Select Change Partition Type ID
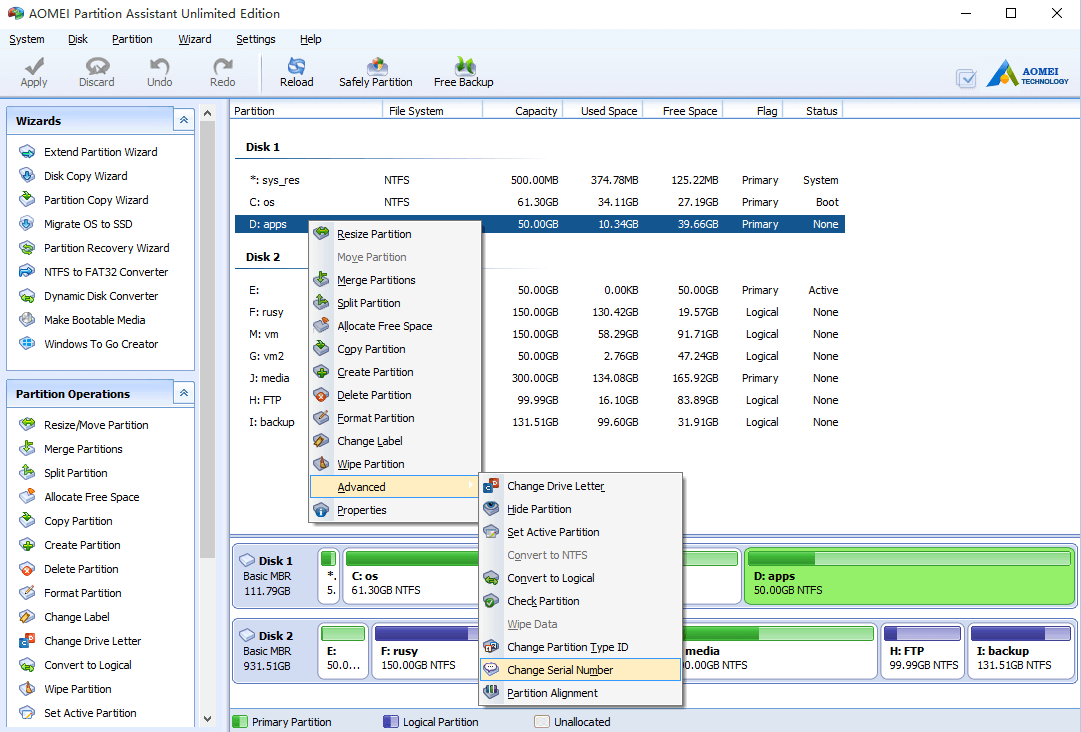Image resolution: width=1081 pixels, height=732 pixels. 580,647
